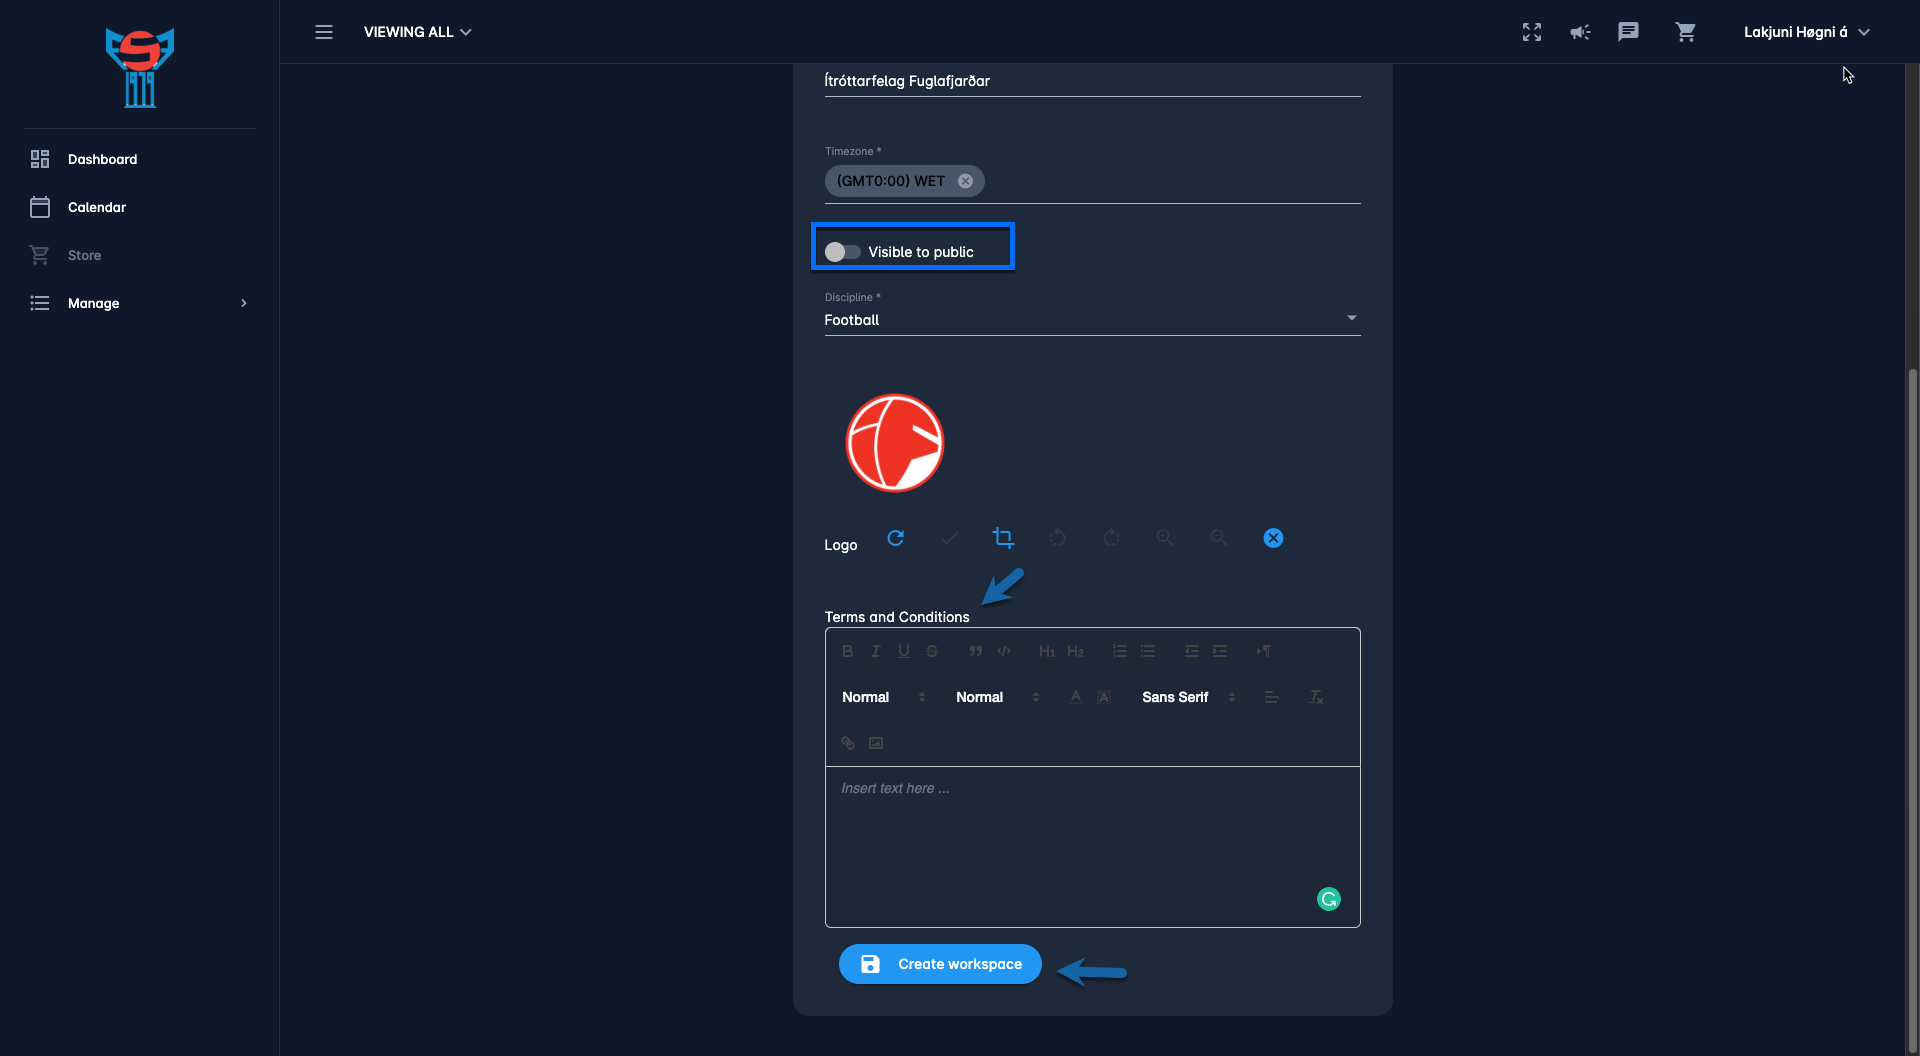Click the Create workspace button
Image resolution: width=1920 pixels, height=1056 pixels.
(x=940, y=964)
